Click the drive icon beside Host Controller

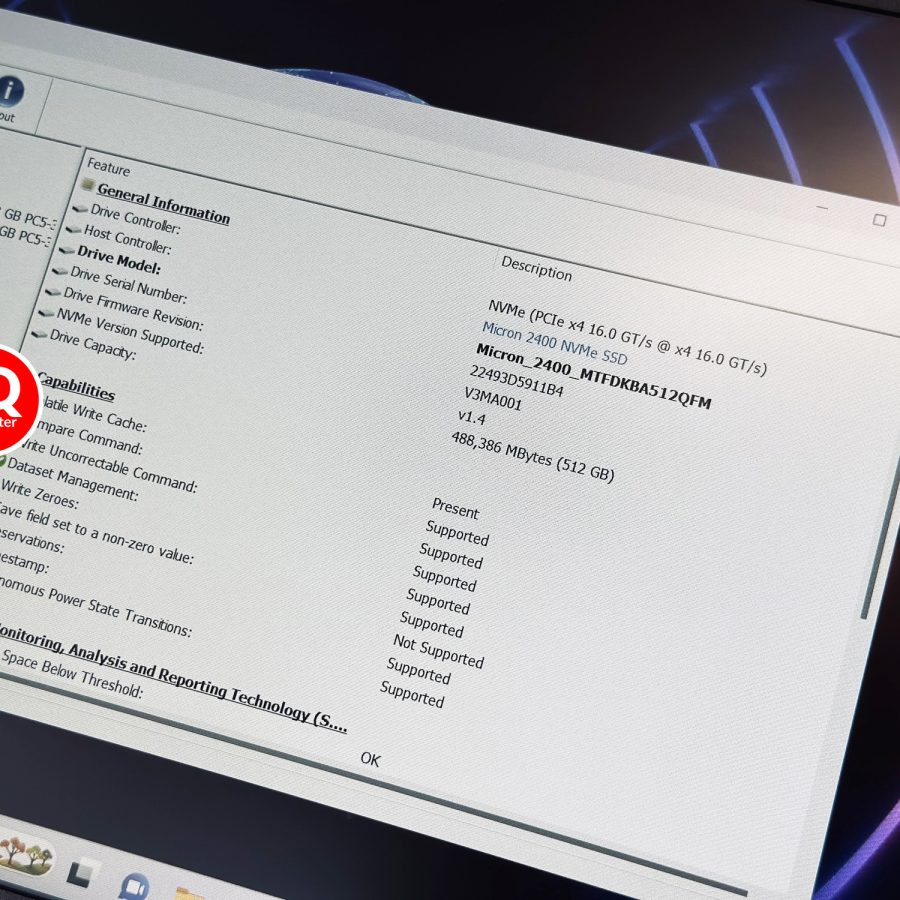(x=73, y=229)
